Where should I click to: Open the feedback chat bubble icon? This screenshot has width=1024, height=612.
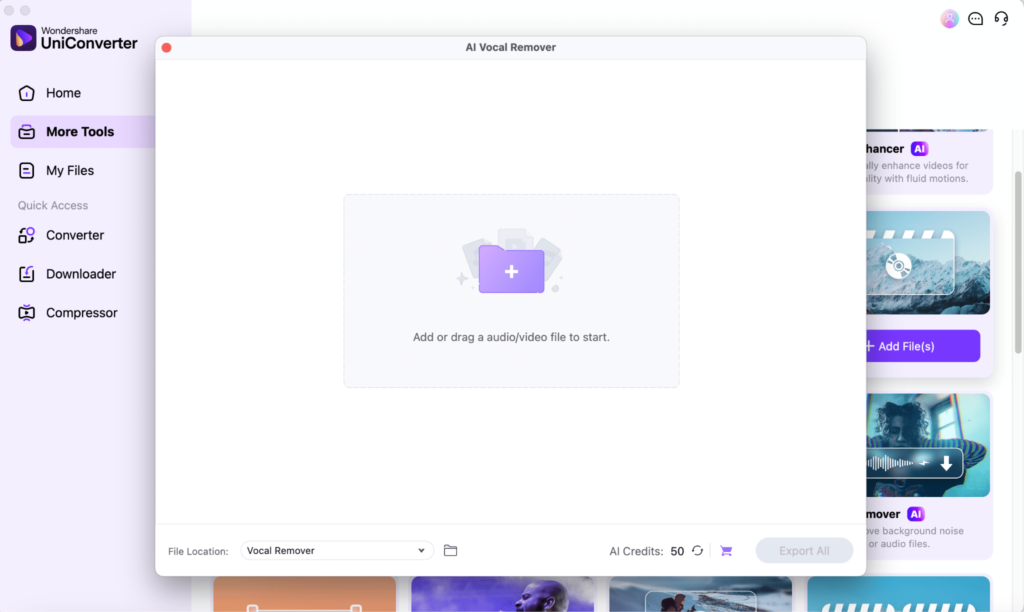click(x=975, y=18)
